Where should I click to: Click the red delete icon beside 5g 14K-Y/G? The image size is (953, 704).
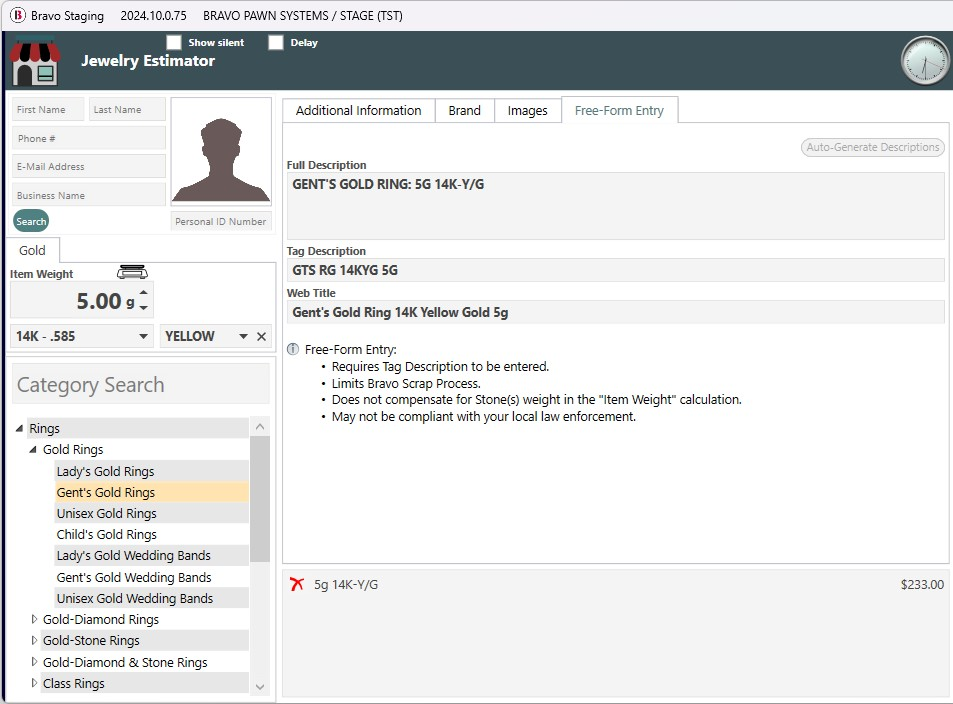click(x=297, y=584)
